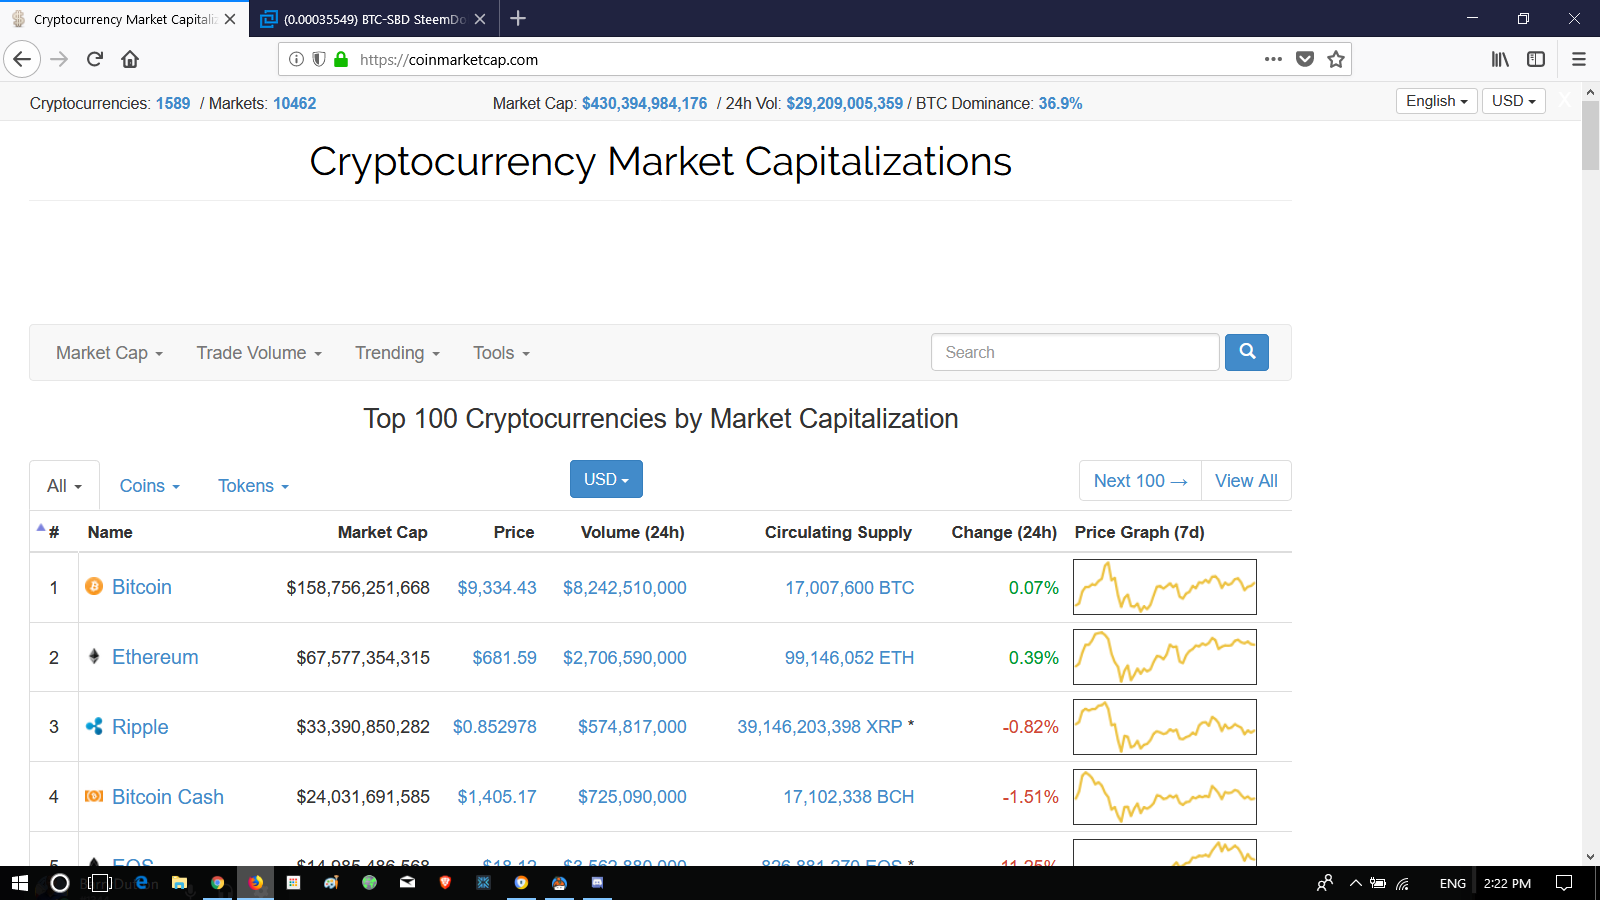The height and width of the screenshot is (900, 1600).
Task: Click into the Search input field
Action: (x=1075, y=352)
